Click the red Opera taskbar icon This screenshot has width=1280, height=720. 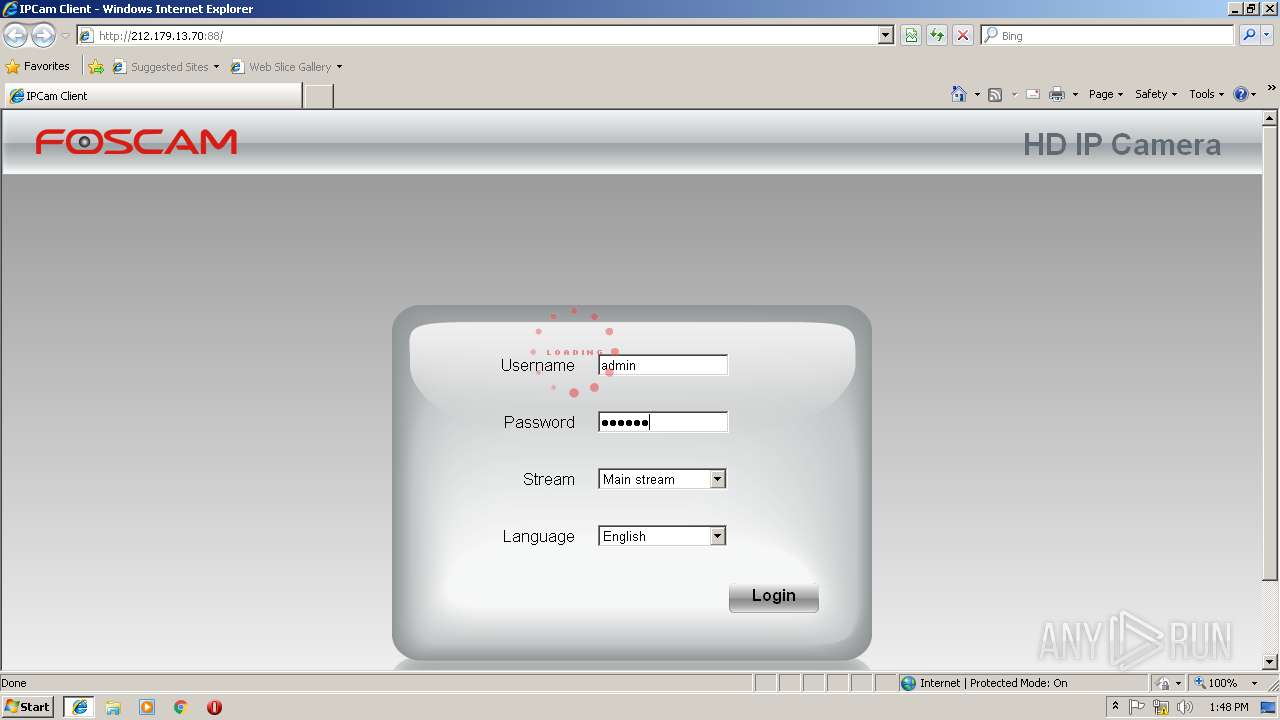[214, 707]
